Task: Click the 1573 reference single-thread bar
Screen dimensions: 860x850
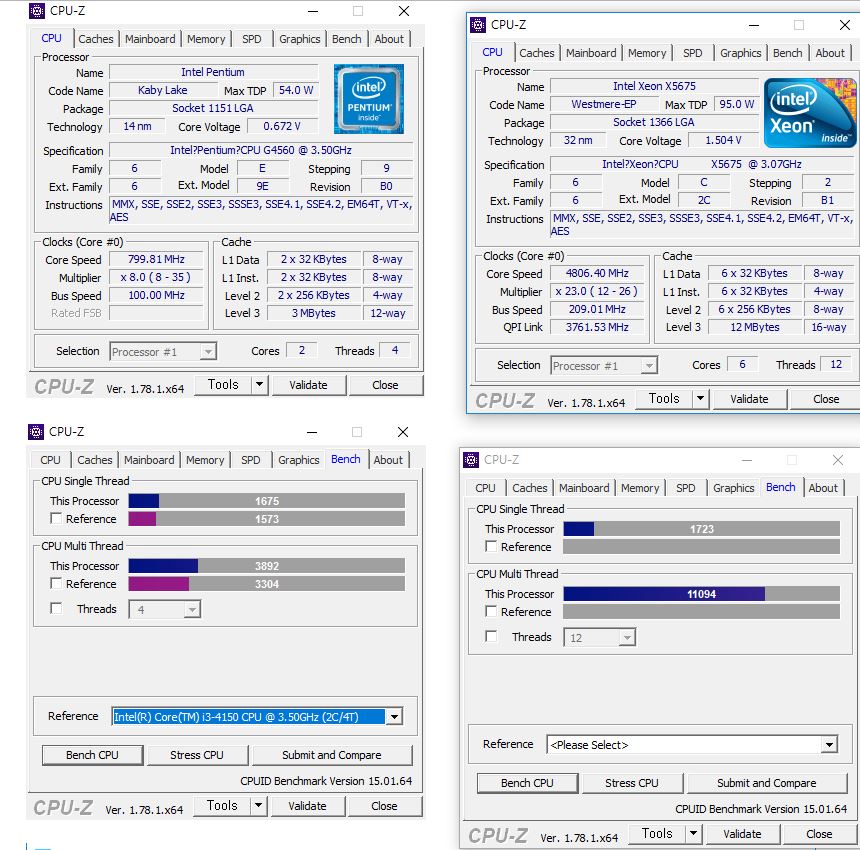Action: (267, 518)
